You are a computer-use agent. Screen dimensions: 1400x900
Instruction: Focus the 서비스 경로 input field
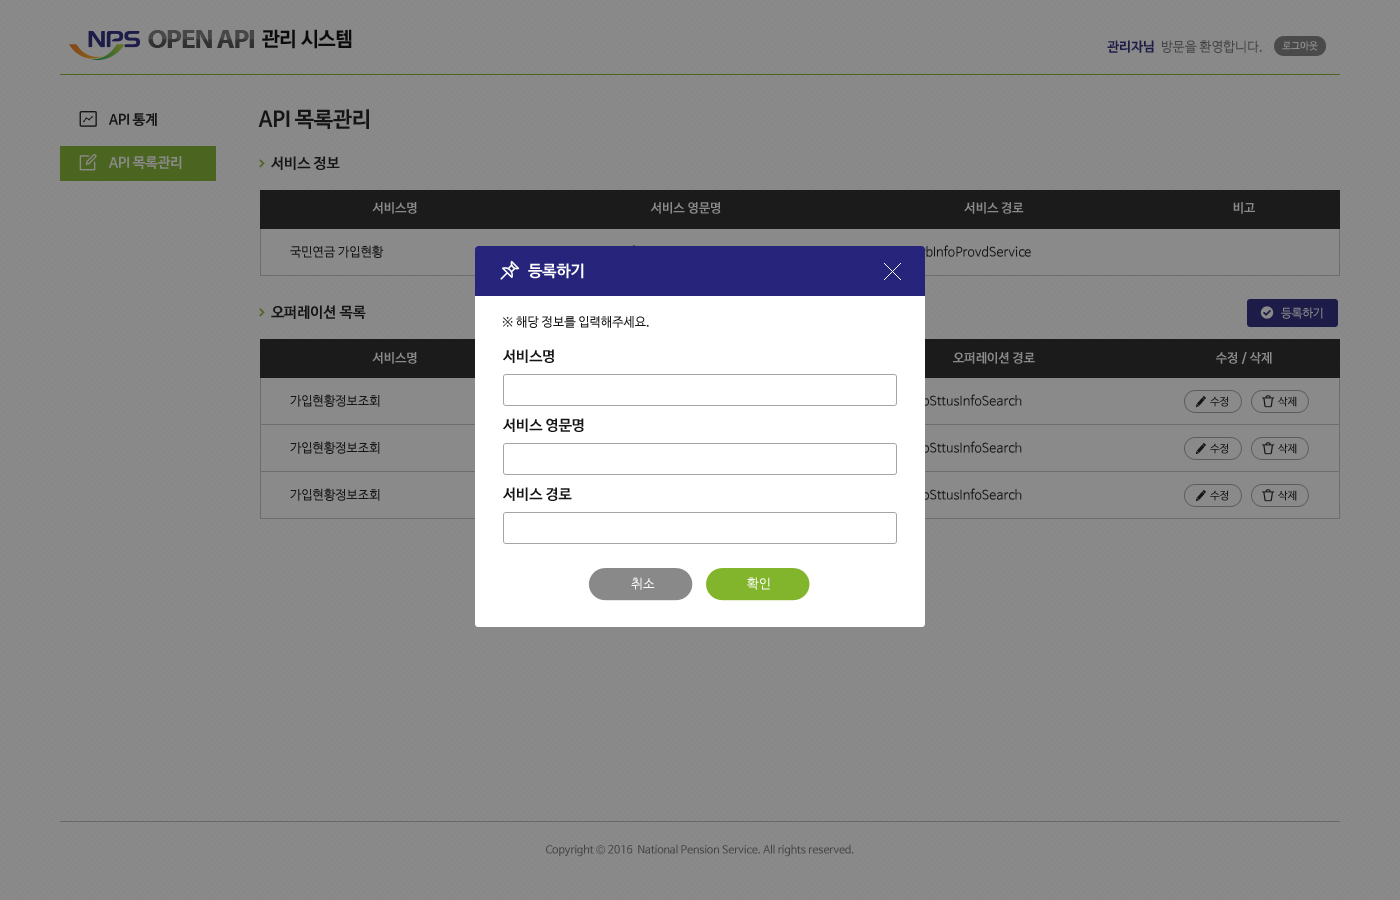pos(699,528)
